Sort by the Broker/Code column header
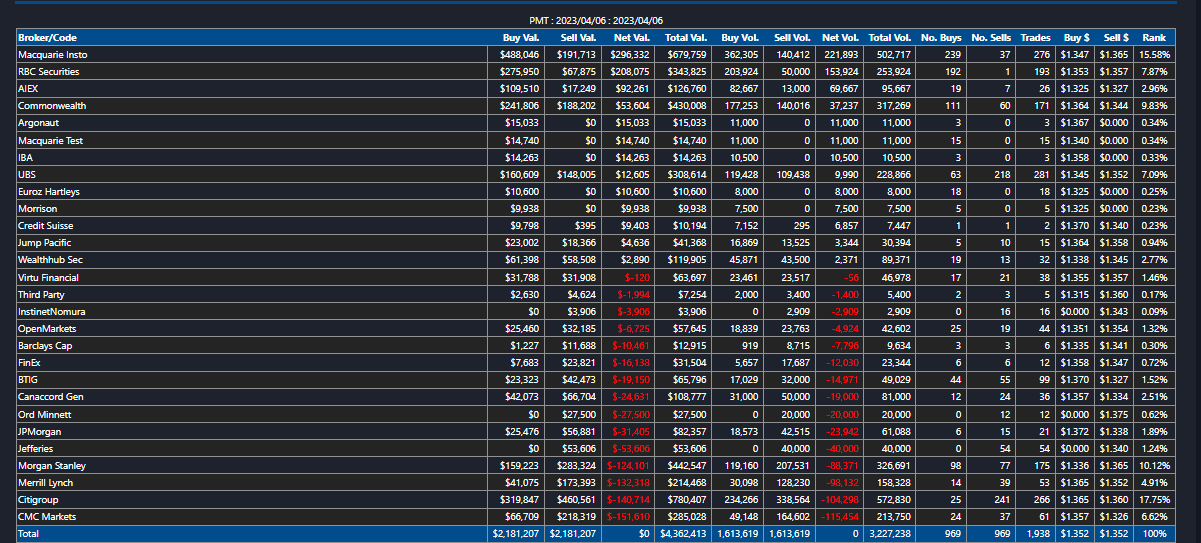This screenshot has height=543, width=1201. 251,37
